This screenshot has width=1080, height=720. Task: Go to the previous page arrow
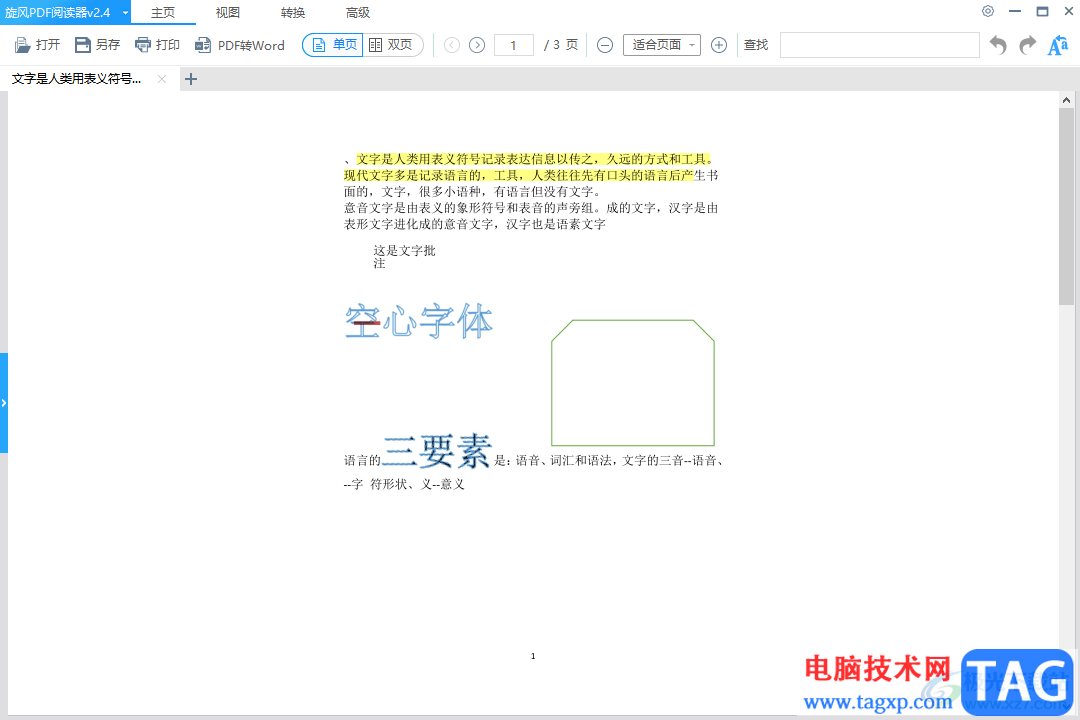pyautogui.click(x=452, y=45)
